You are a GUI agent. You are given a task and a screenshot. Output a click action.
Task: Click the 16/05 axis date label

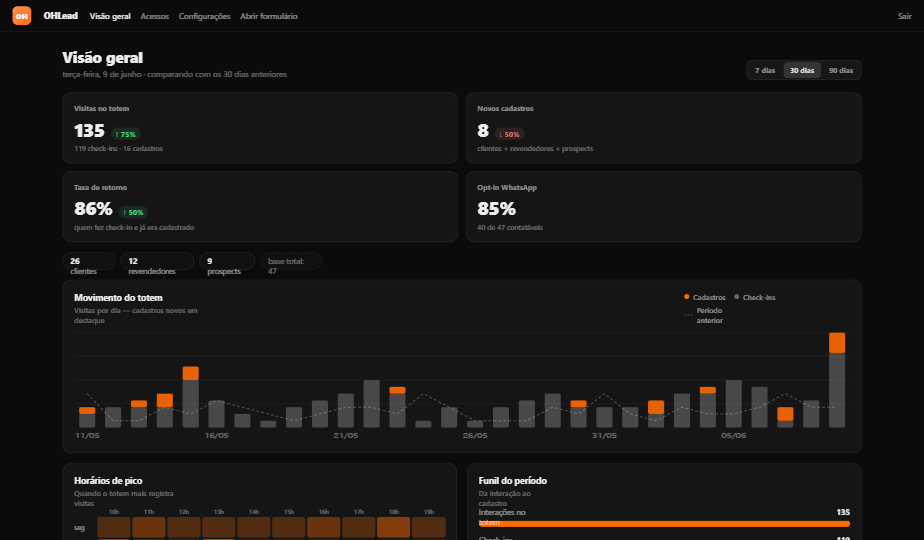[x=217, y=436]
